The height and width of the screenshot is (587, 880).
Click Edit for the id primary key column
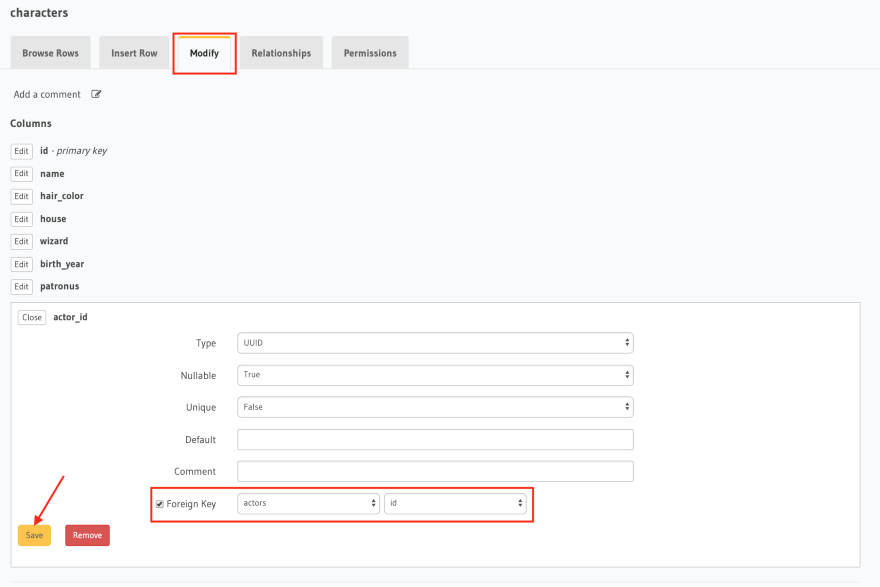click(x=21, y=151)
